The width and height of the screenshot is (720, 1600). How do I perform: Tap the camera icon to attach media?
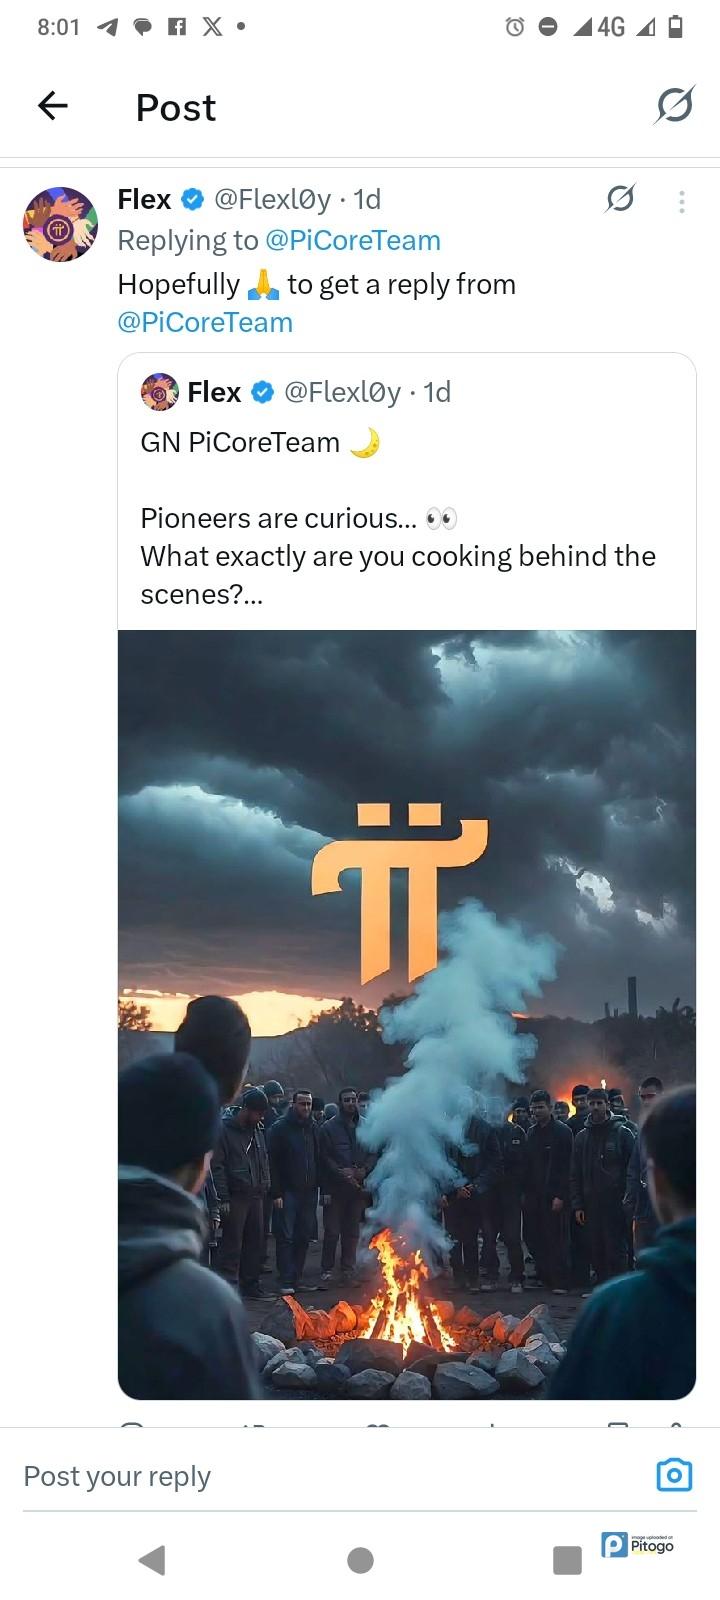pyautogui.click(x=674, y=1475)
